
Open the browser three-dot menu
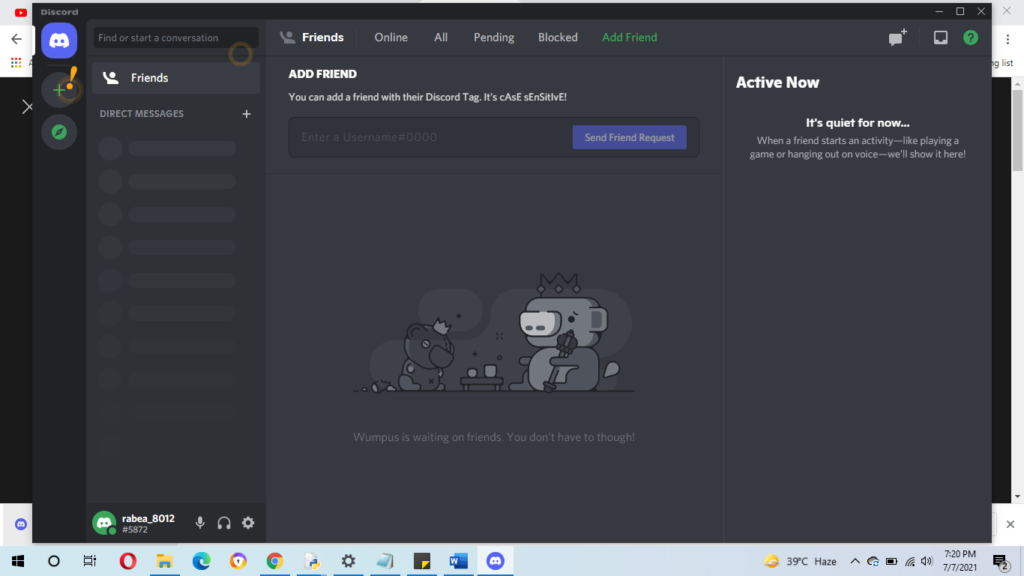pyautogui.click(x=1008, y=39)
